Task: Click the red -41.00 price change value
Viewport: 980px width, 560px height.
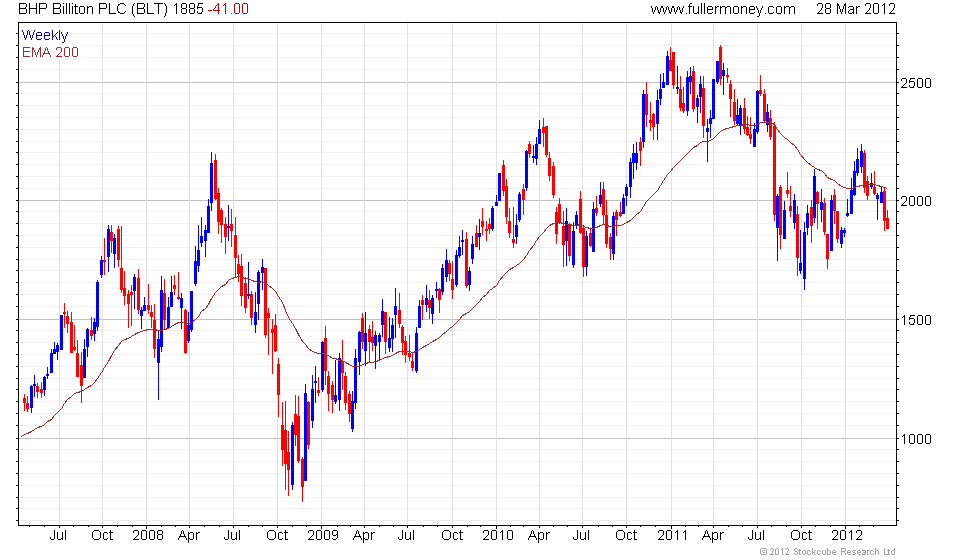Action: (x=228, y=9)
